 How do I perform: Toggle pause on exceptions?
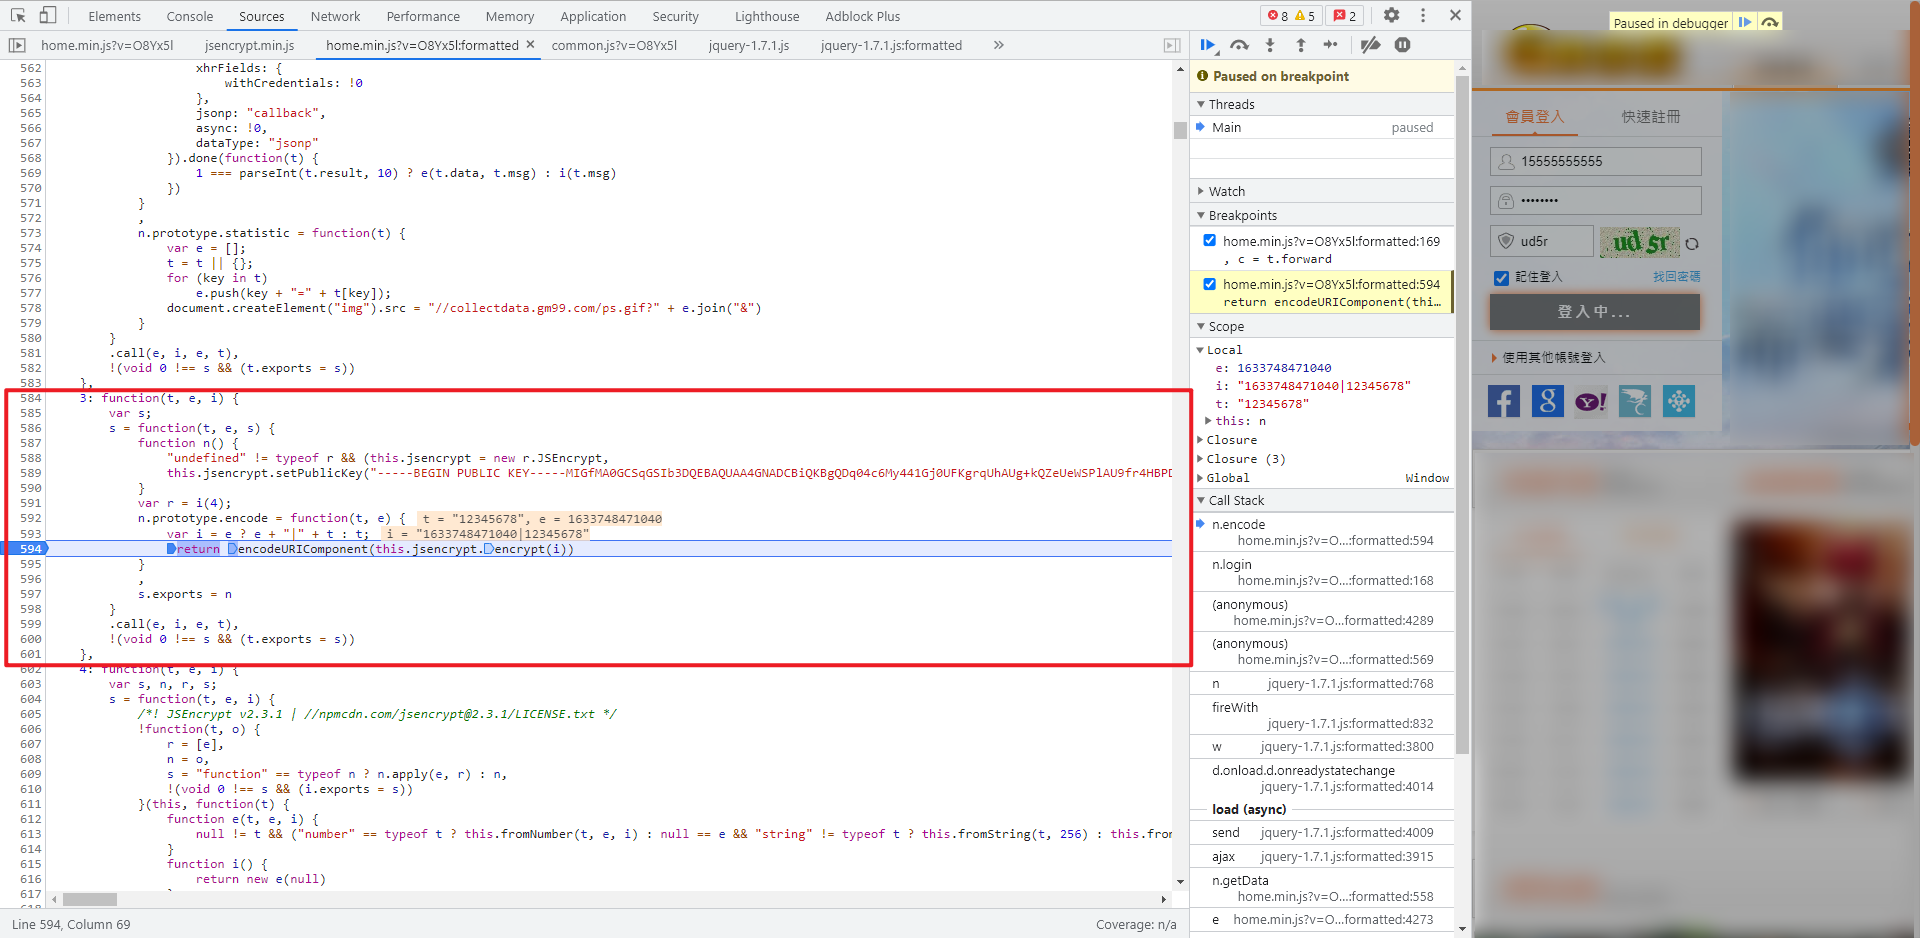tap(1402, 45)
